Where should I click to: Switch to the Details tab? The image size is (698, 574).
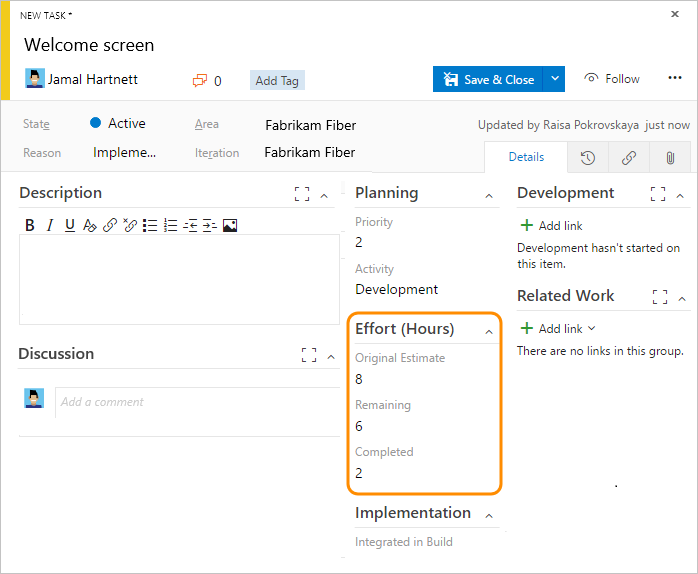(526, 157)
